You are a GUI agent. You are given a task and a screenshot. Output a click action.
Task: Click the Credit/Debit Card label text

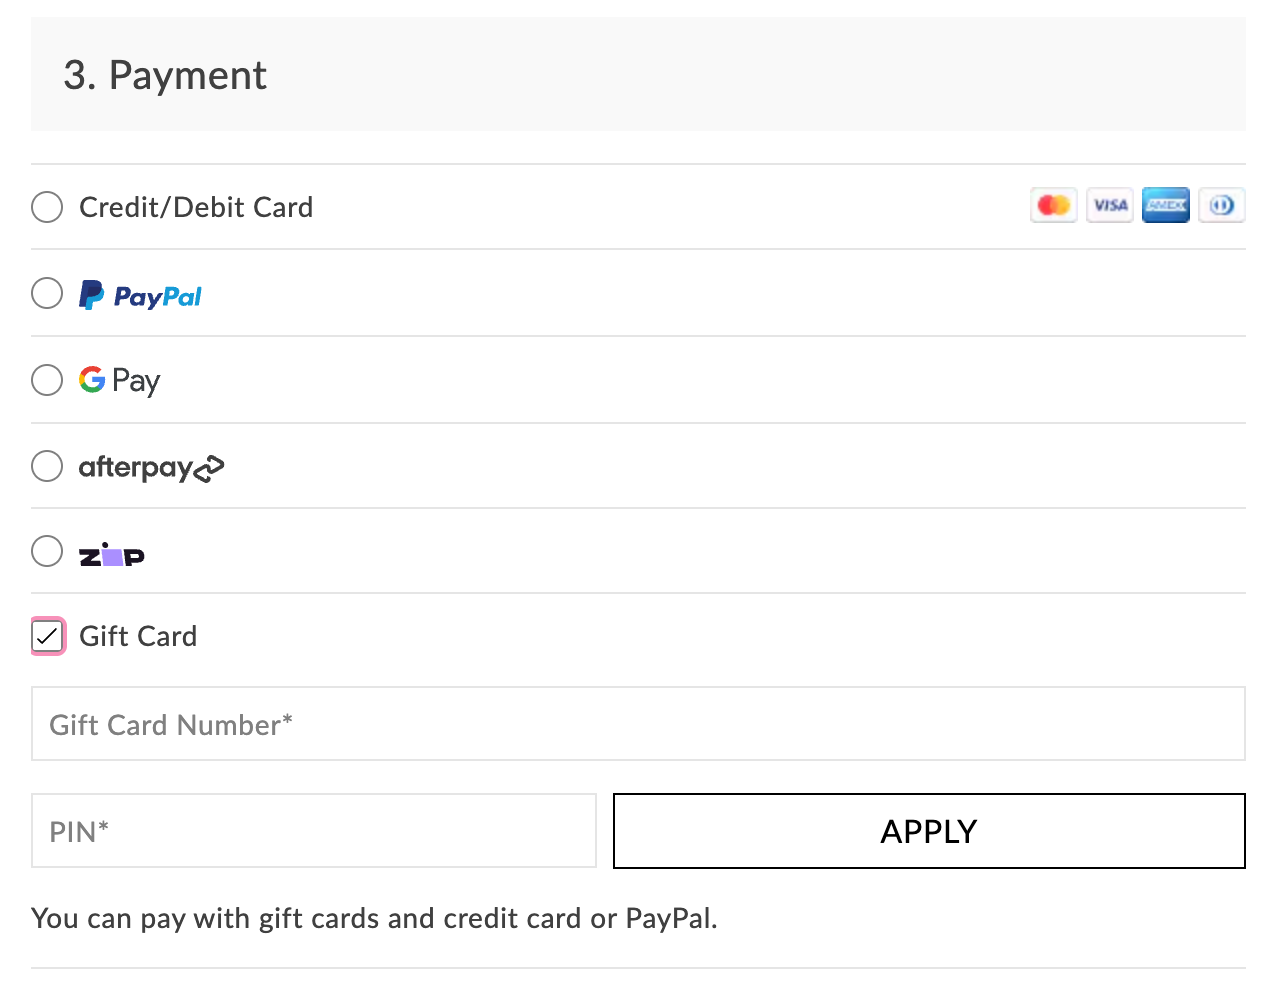point(196,207)
